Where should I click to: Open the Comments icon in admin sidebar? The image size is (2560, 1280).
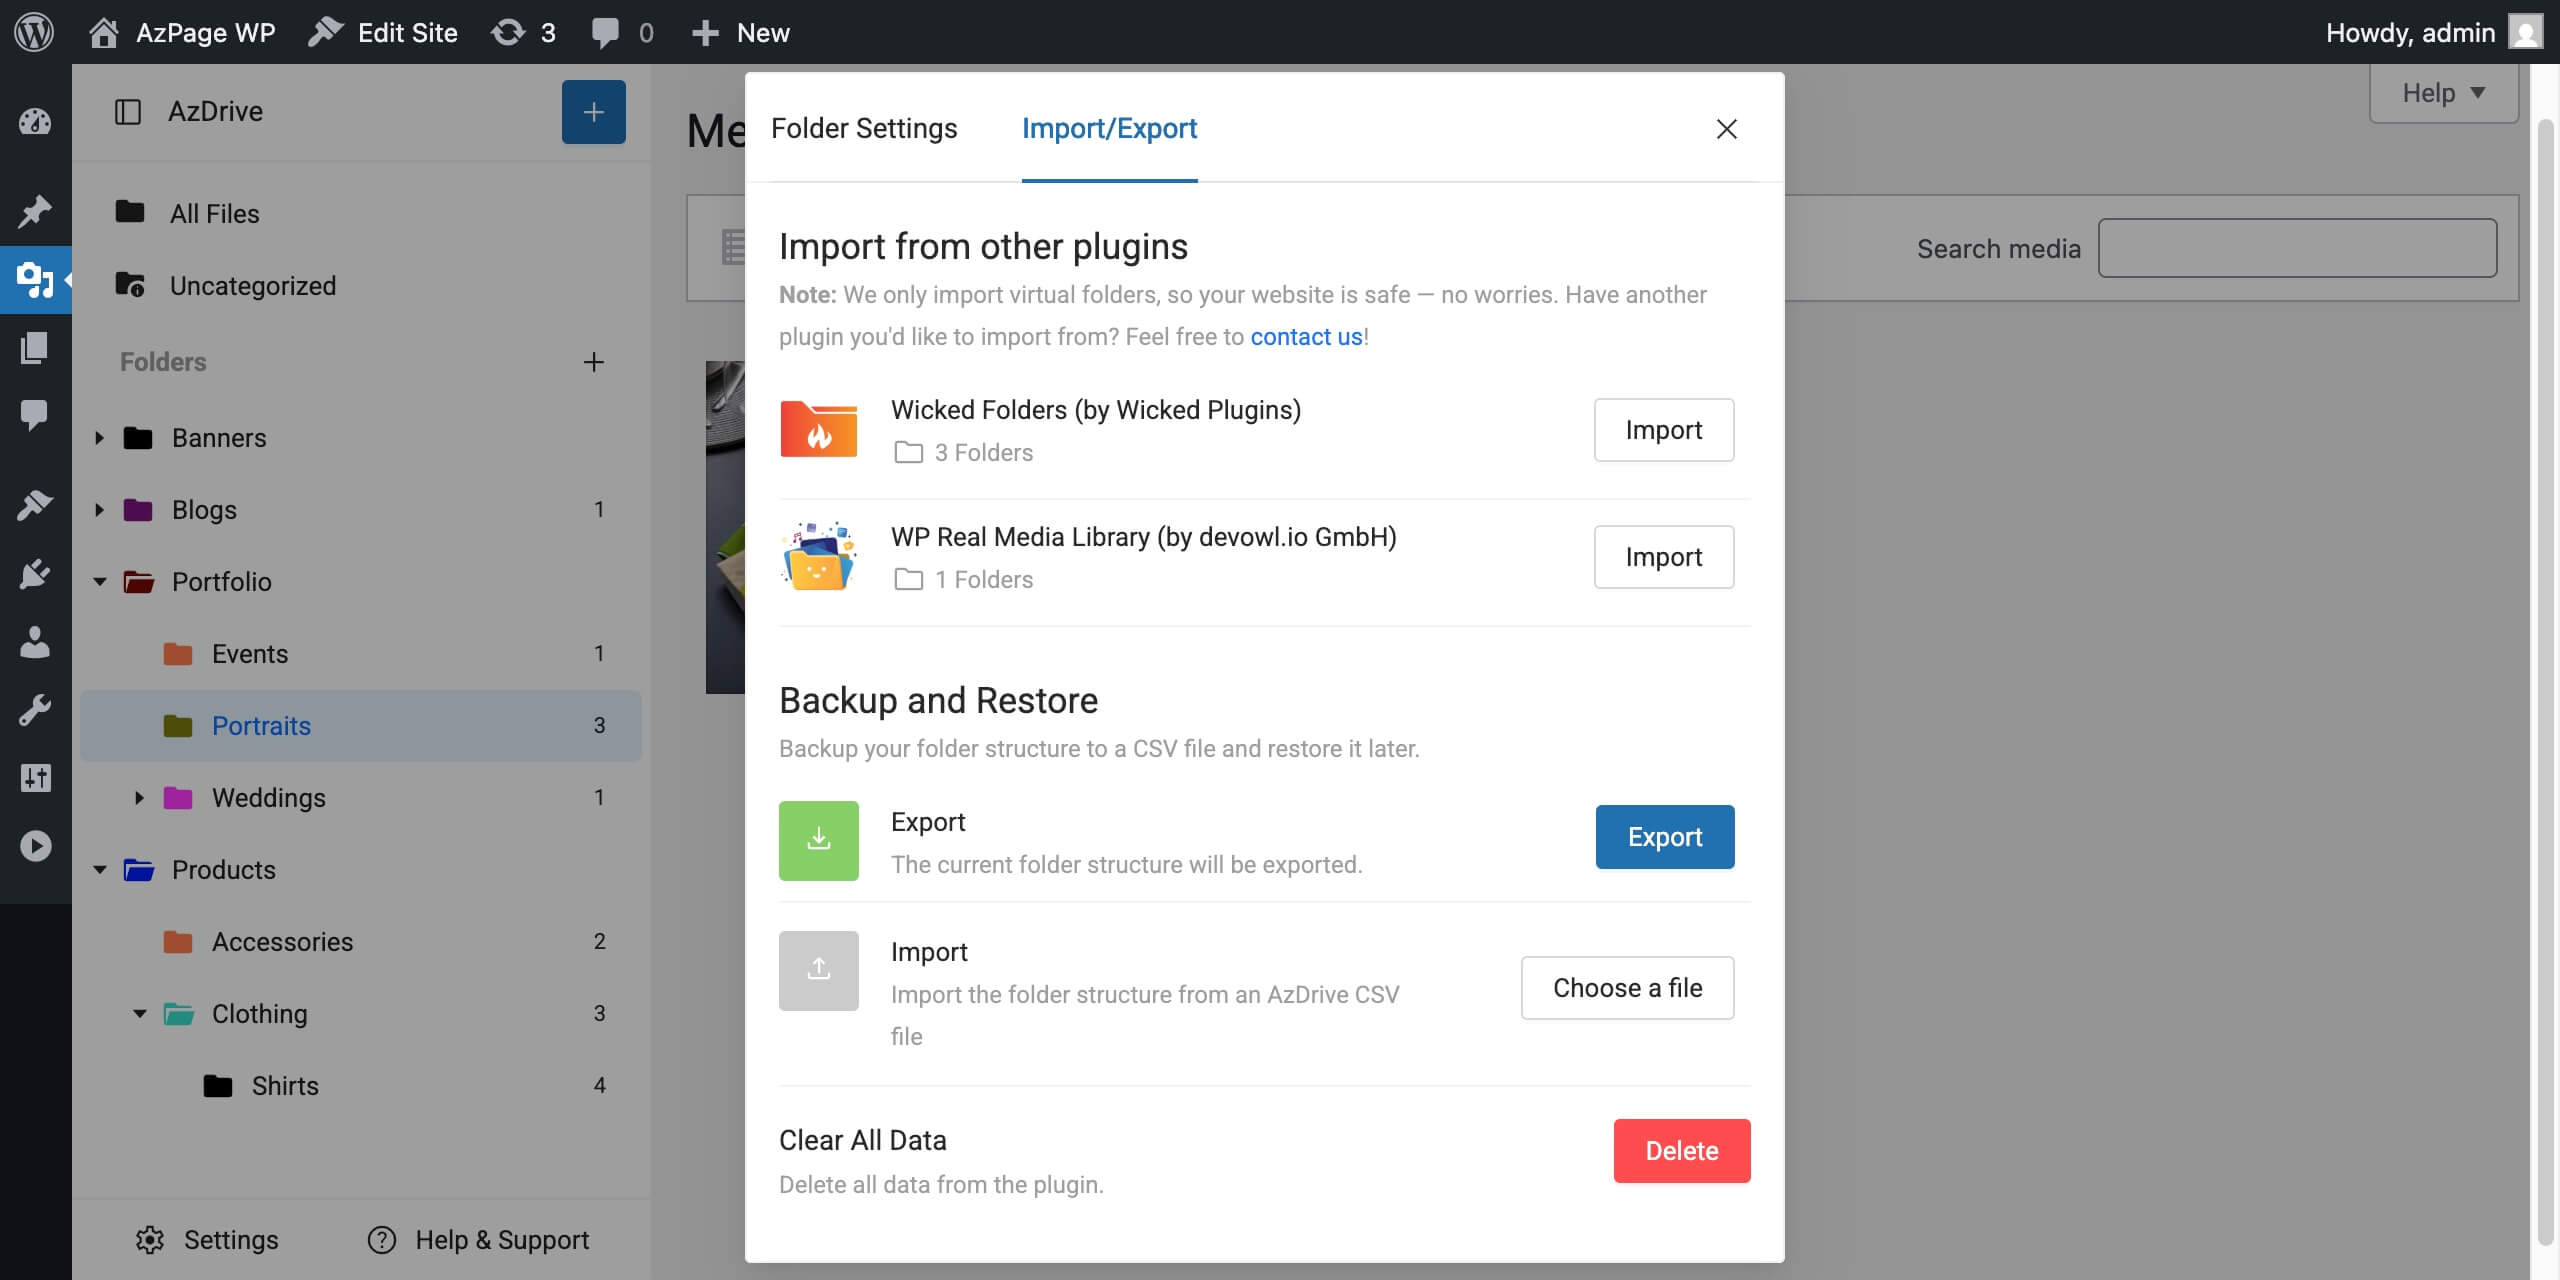35,414
